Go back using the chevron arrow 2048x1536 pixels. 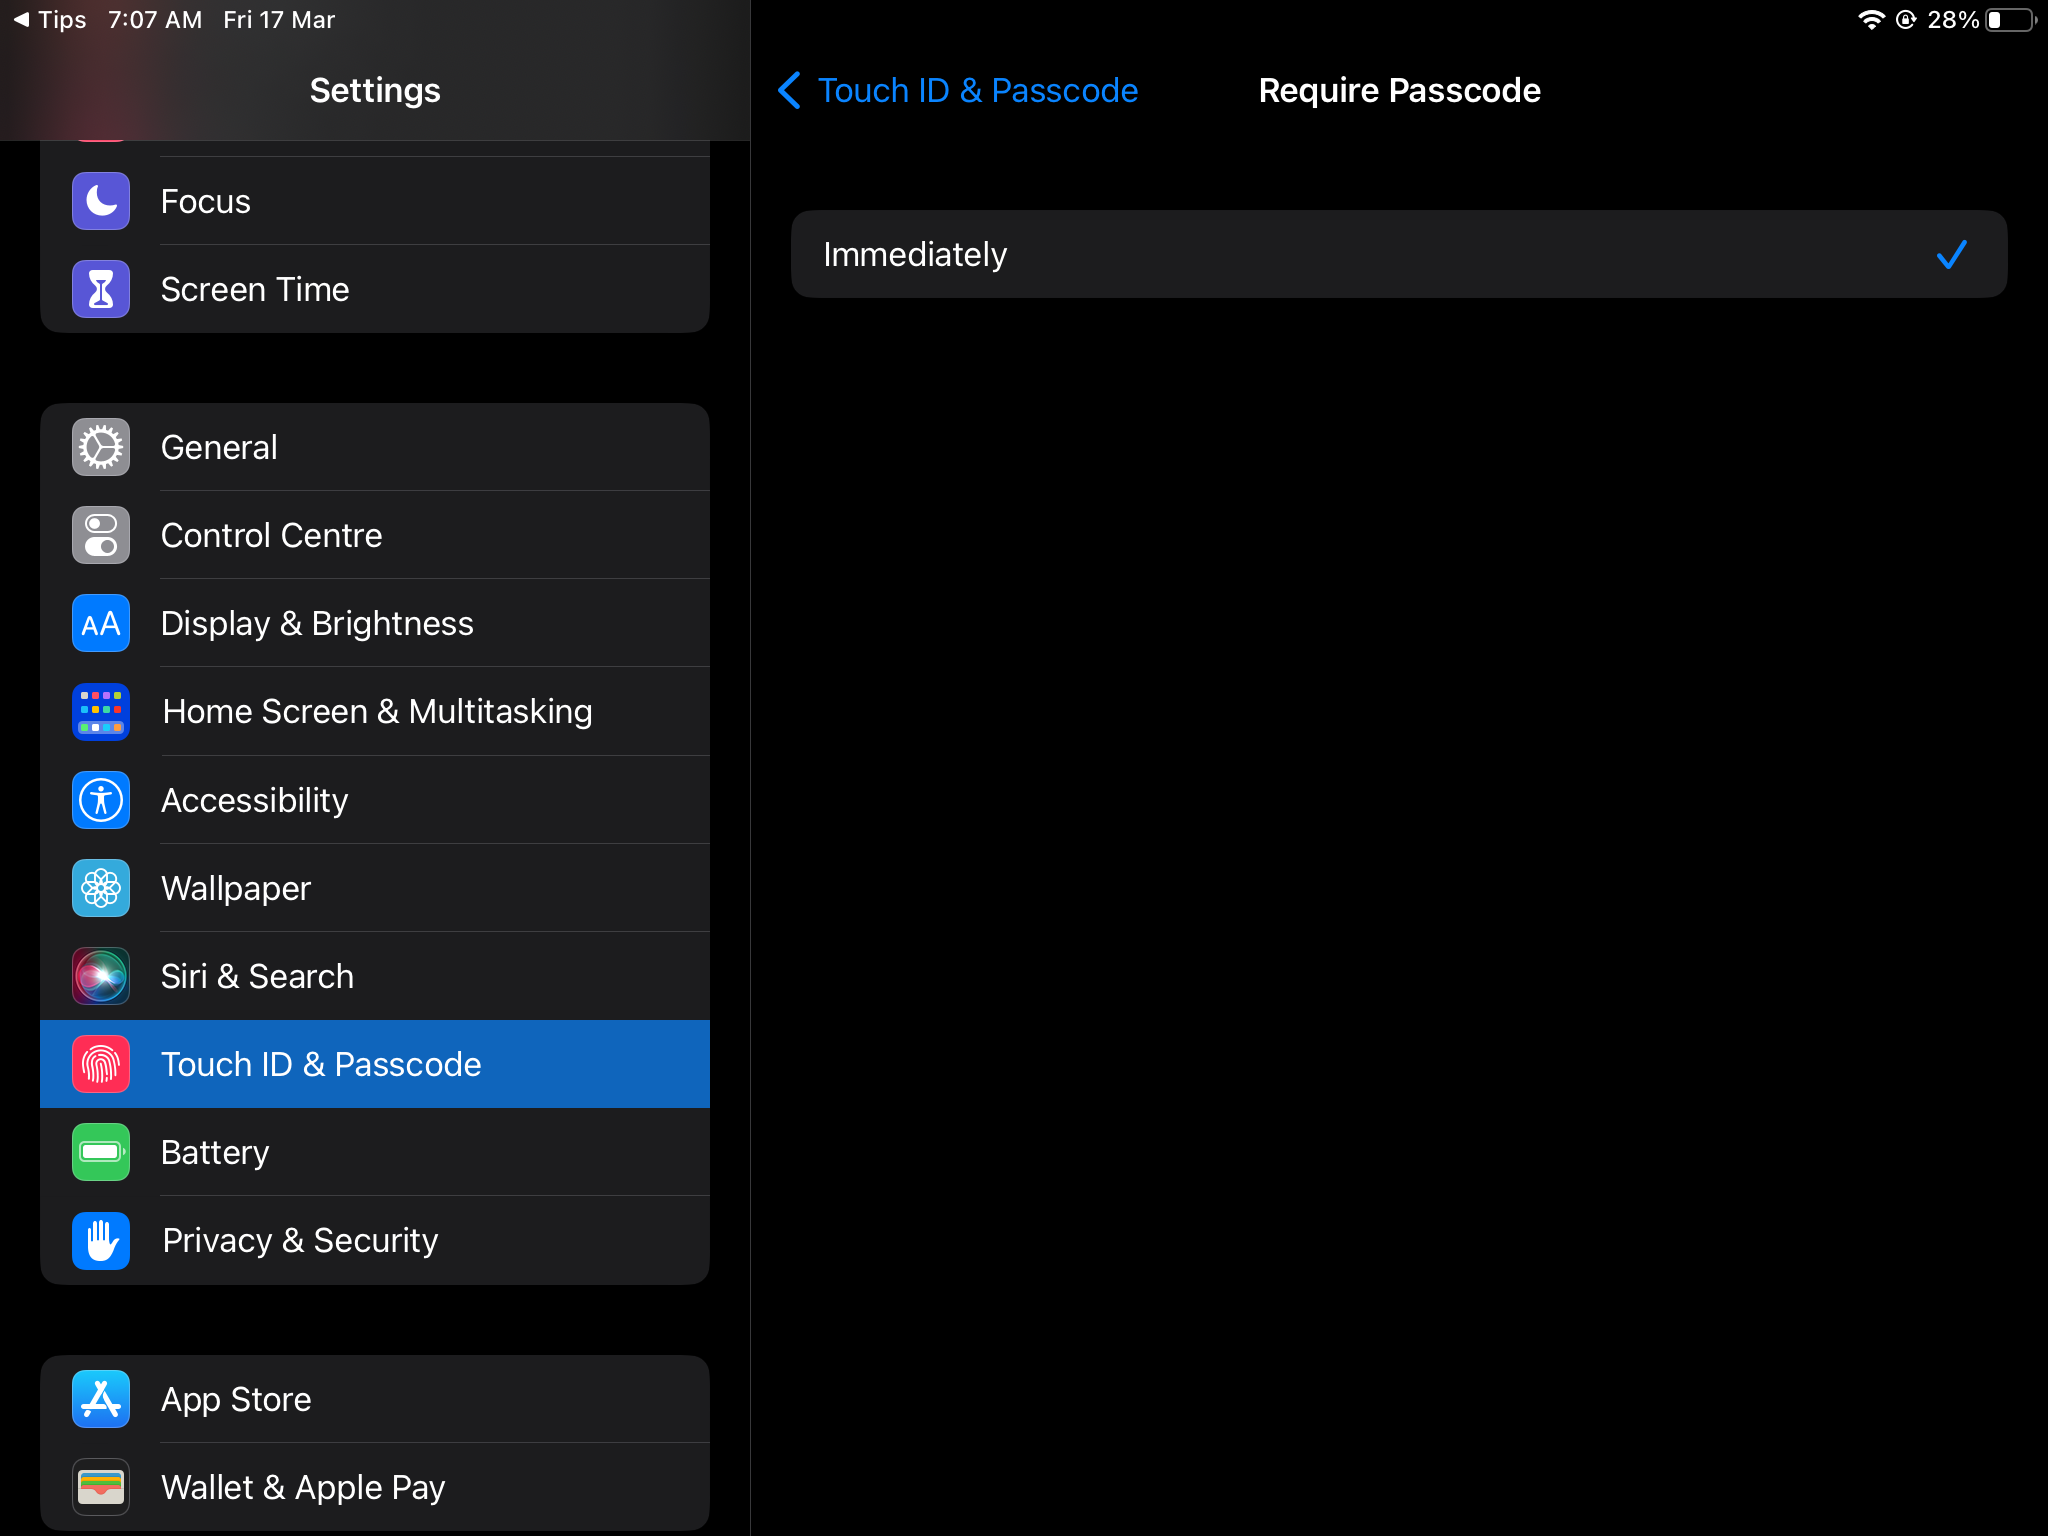tap(789, 90)
